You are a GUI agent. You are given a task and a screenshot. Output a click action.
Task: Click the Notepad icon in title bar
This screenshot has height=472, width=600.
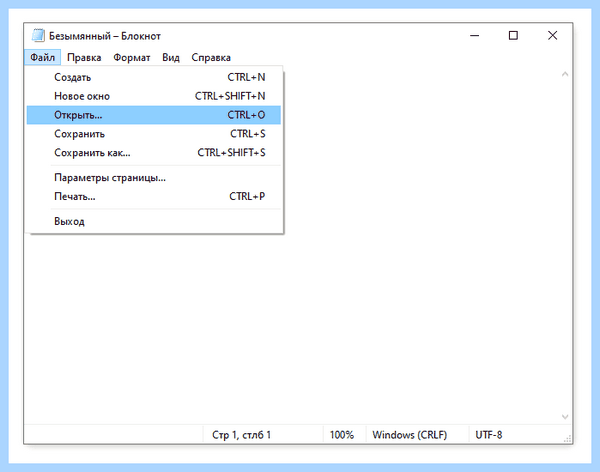click(38, 35)
